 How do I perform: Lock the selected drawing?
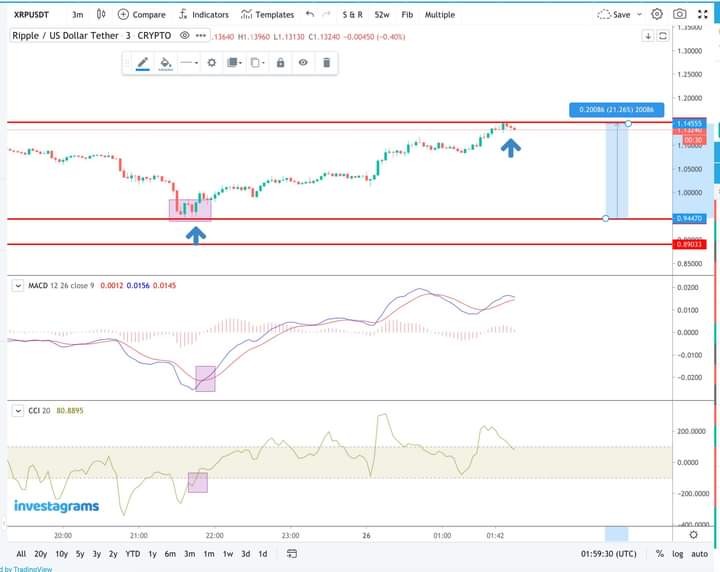280,63
